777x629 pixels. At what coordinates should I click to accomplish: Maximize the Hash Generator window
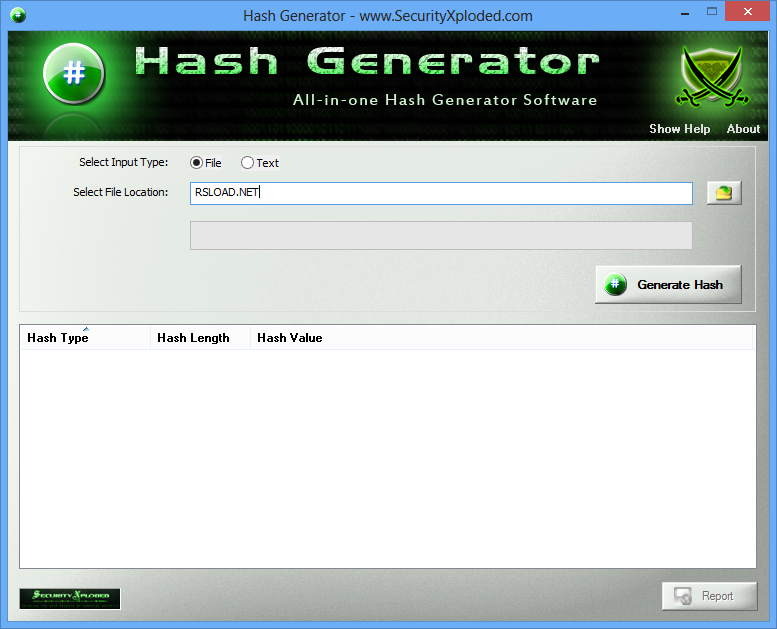712,12
